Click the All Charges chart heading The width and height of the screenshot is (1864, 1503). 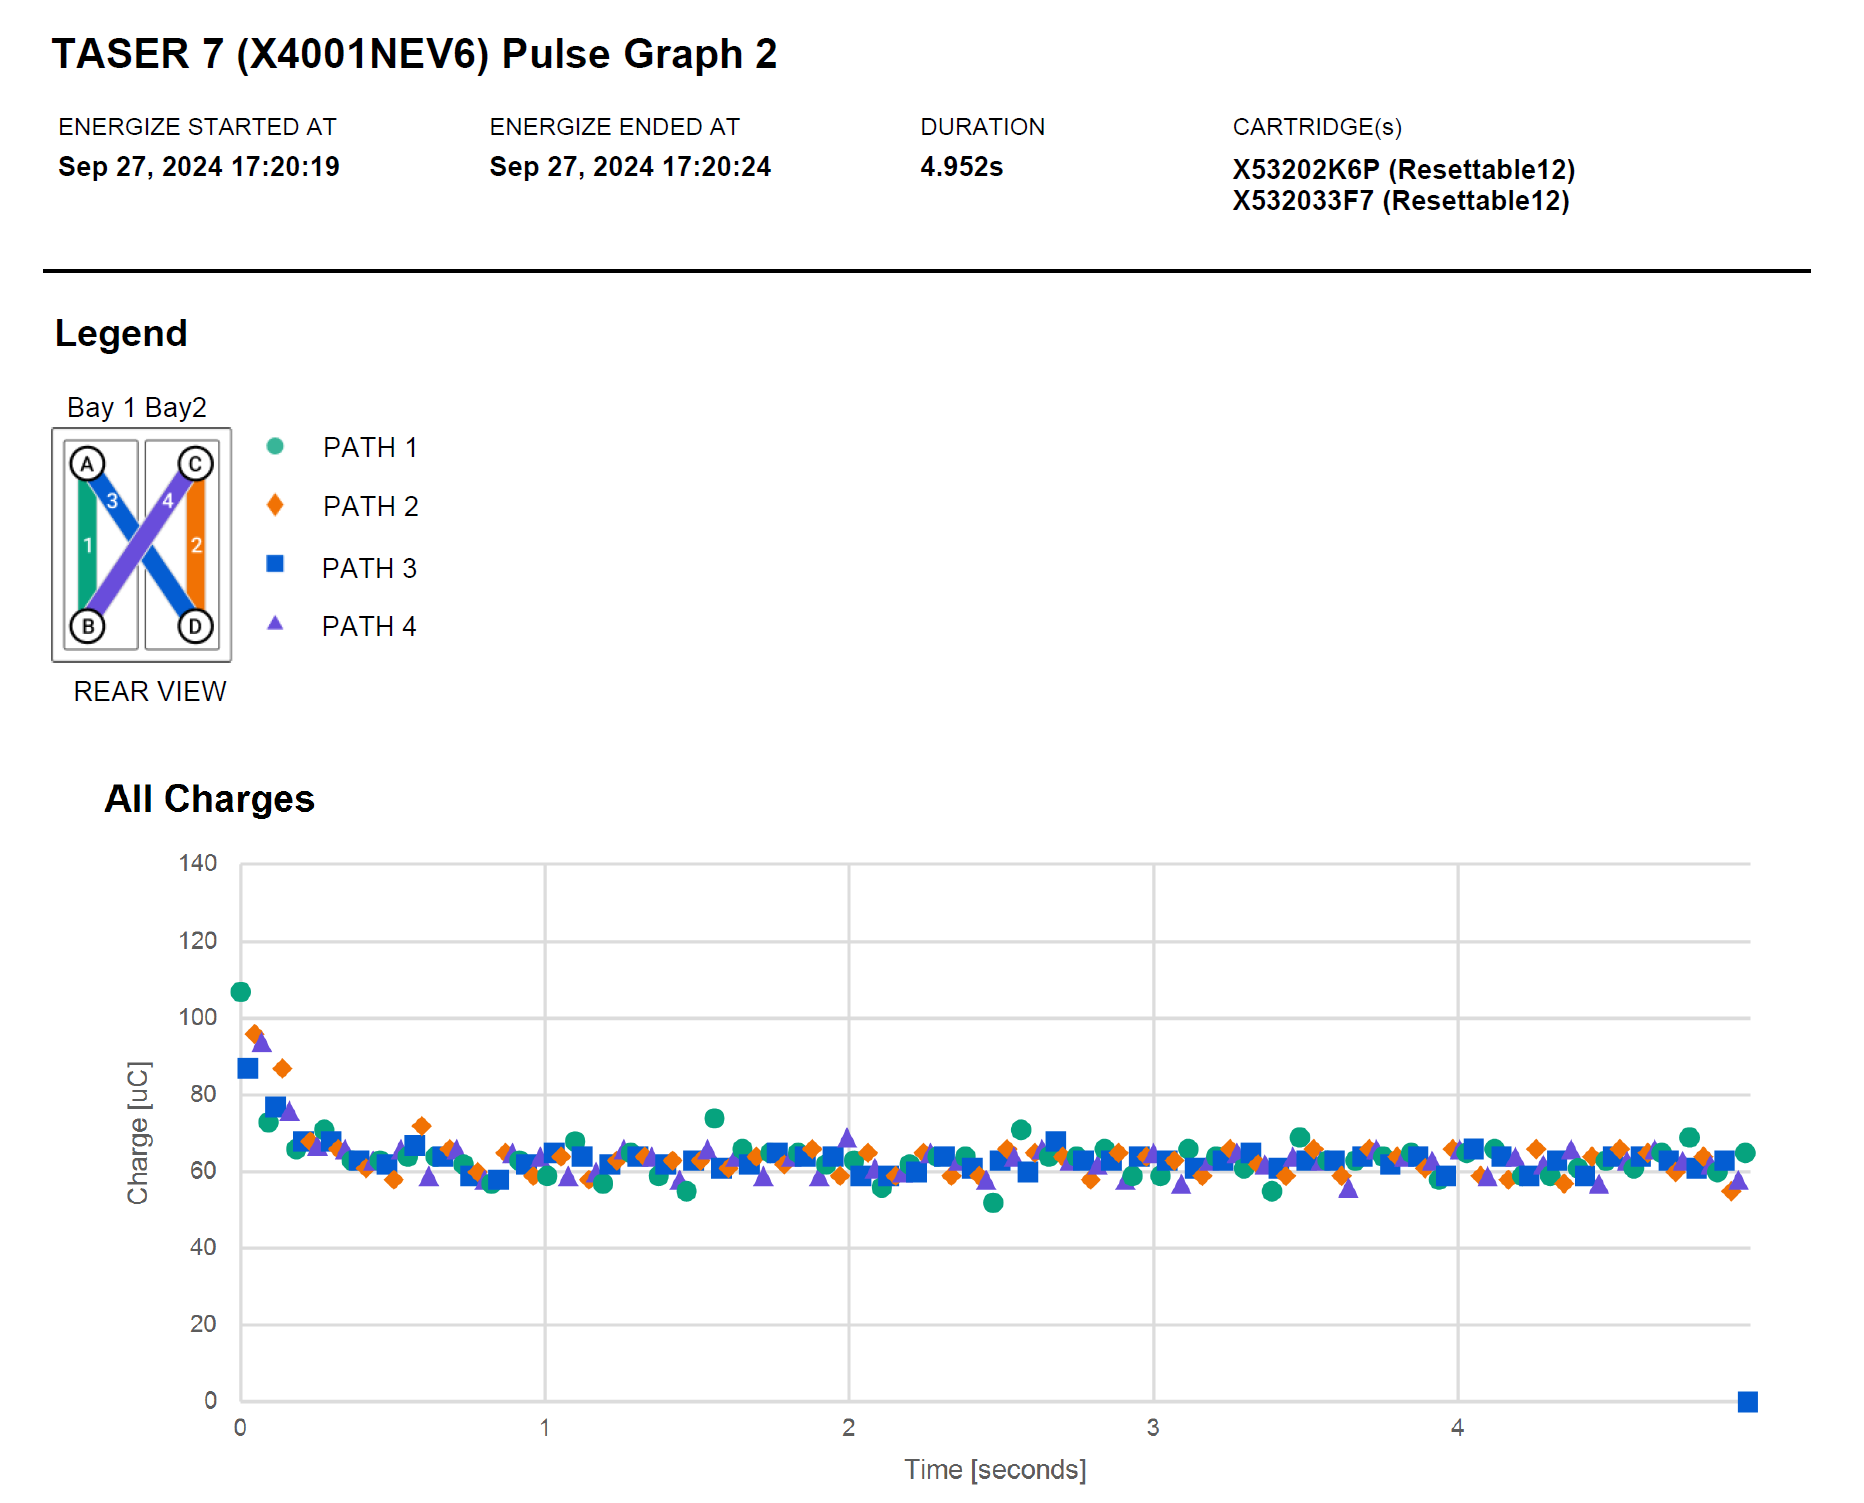point(210,799)
